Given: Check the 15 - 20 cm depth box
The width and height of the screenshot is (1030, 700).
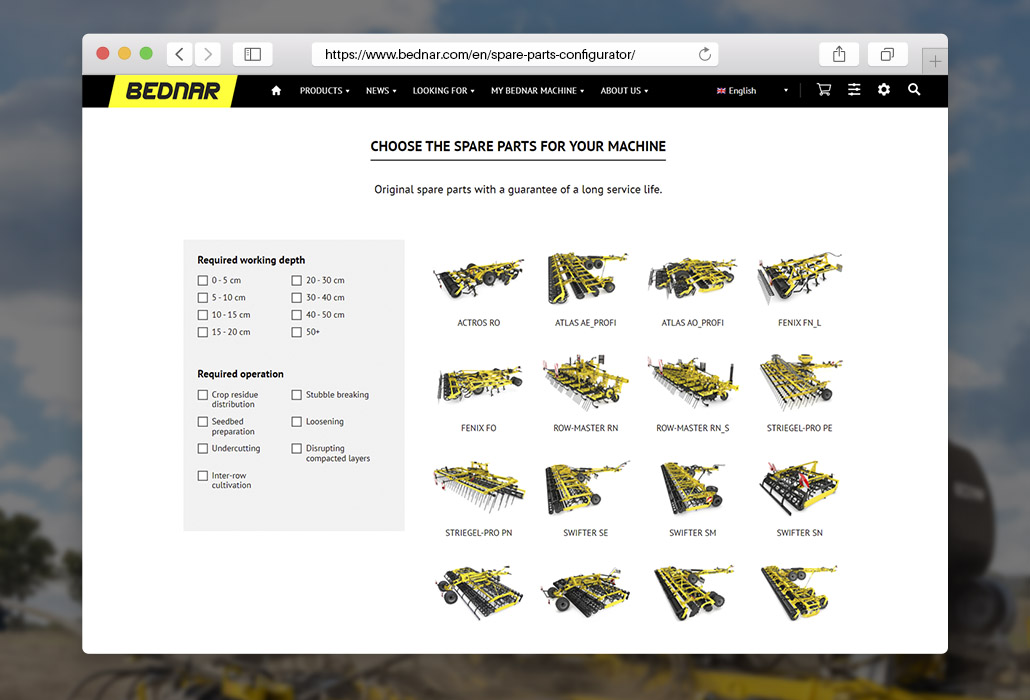Looking at the screenshot, I should pyautogui.click(x=203, y=332).
